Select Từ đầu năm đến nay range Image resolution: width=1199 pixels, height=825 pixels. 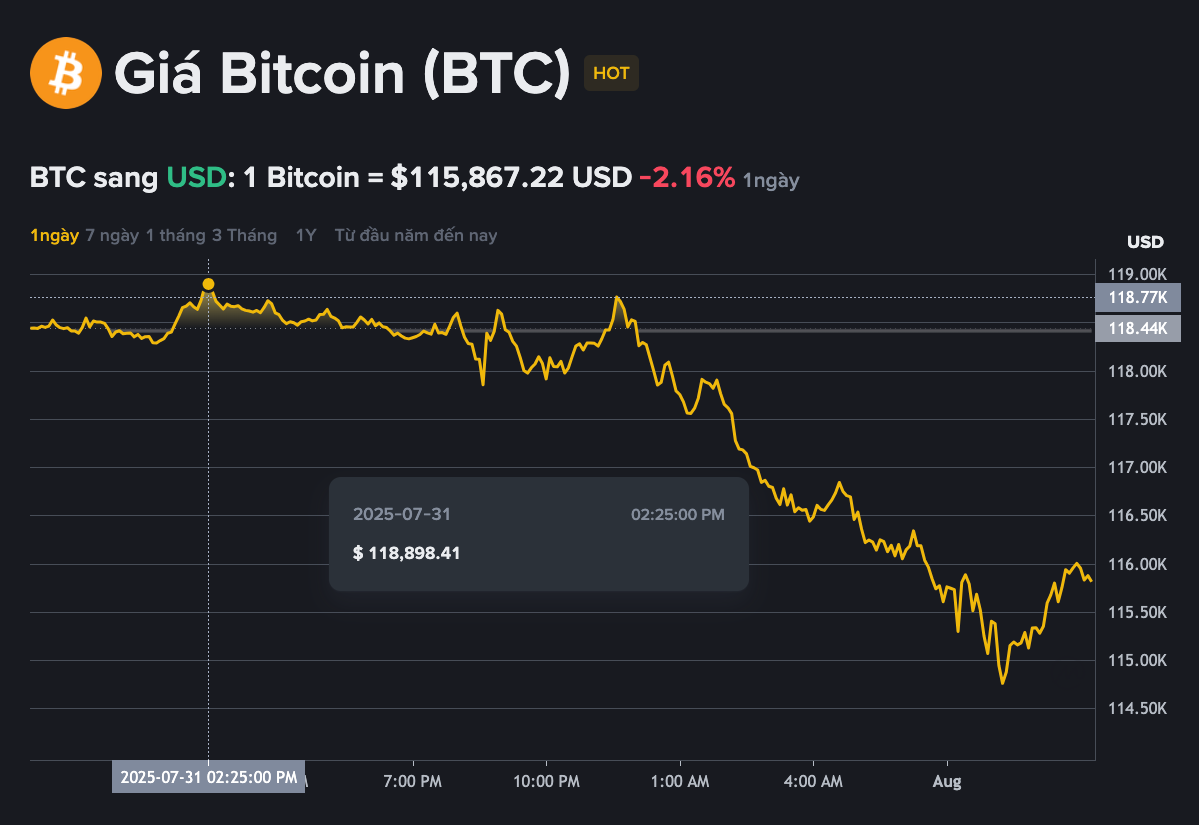coord(415,235)
